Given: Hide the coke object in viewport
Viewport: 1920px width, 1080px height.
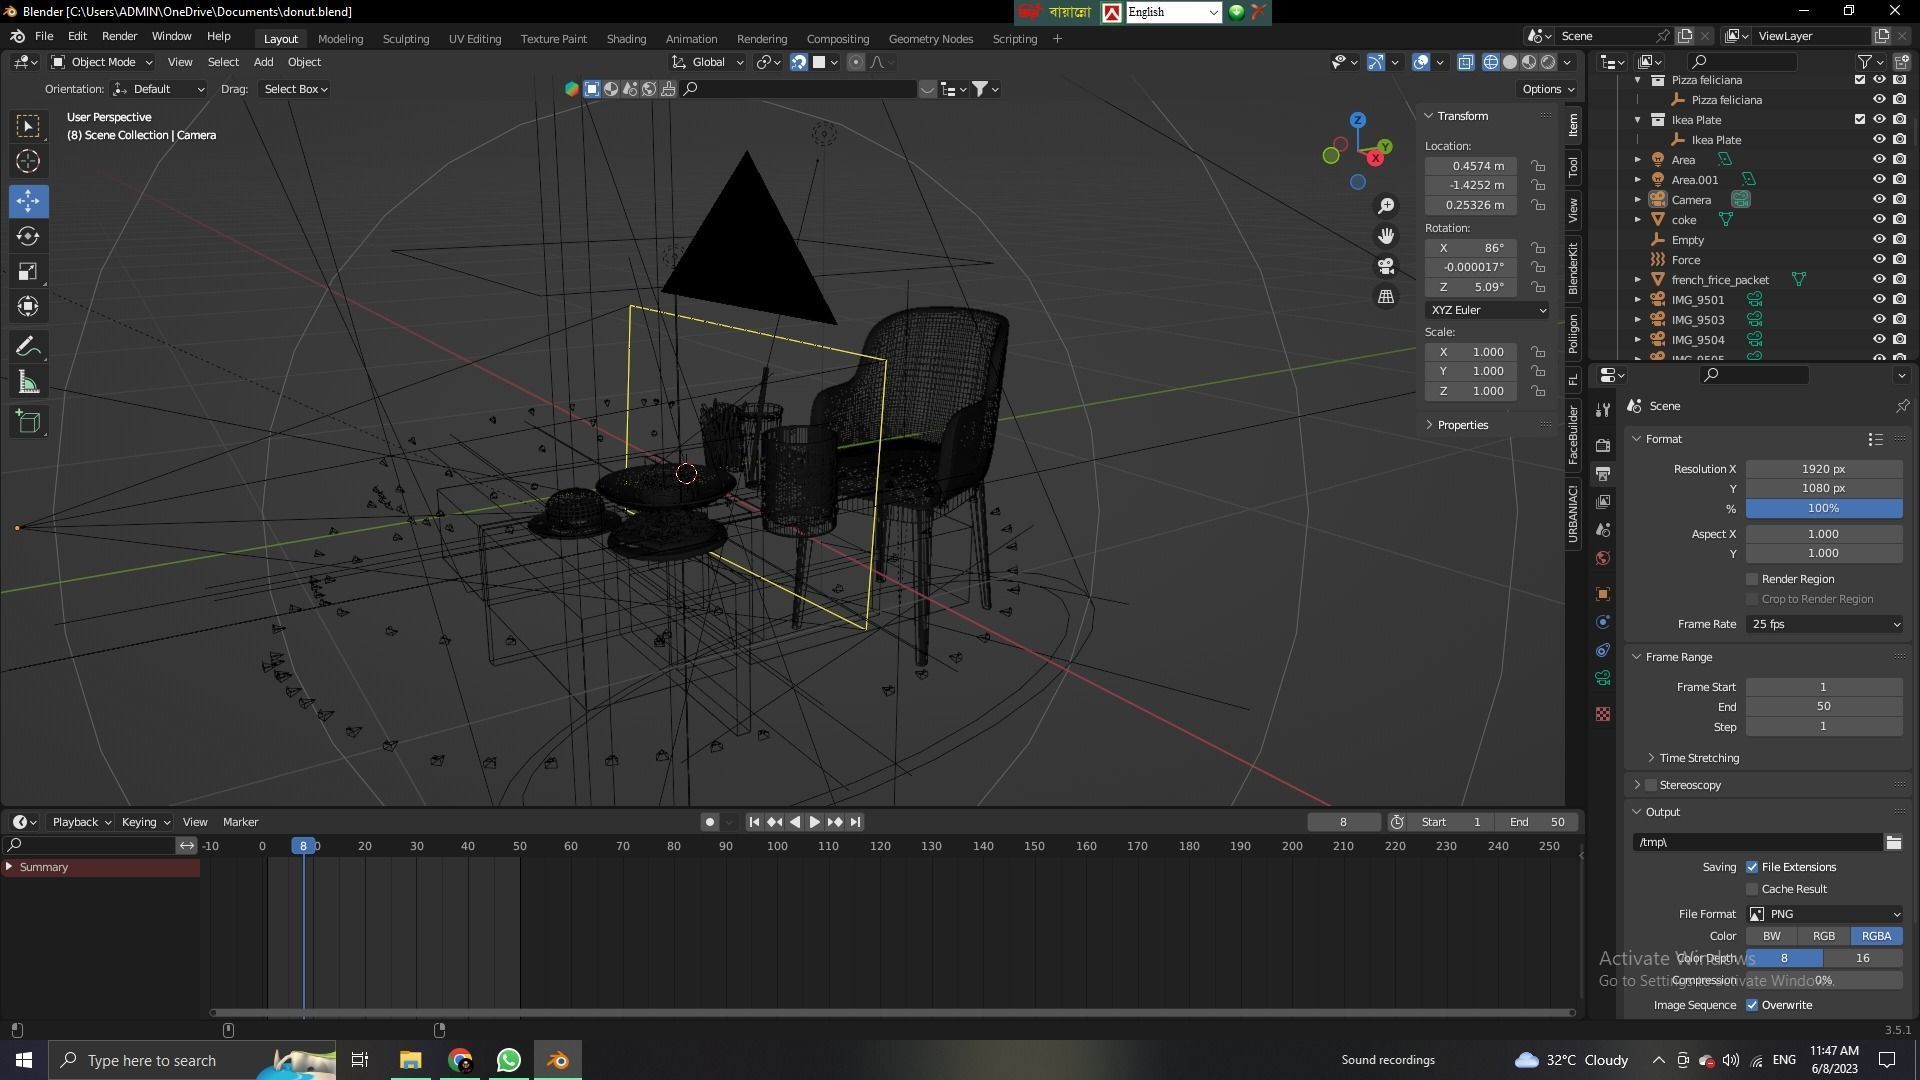Looking at the screenshot, I should (1879, 220).
